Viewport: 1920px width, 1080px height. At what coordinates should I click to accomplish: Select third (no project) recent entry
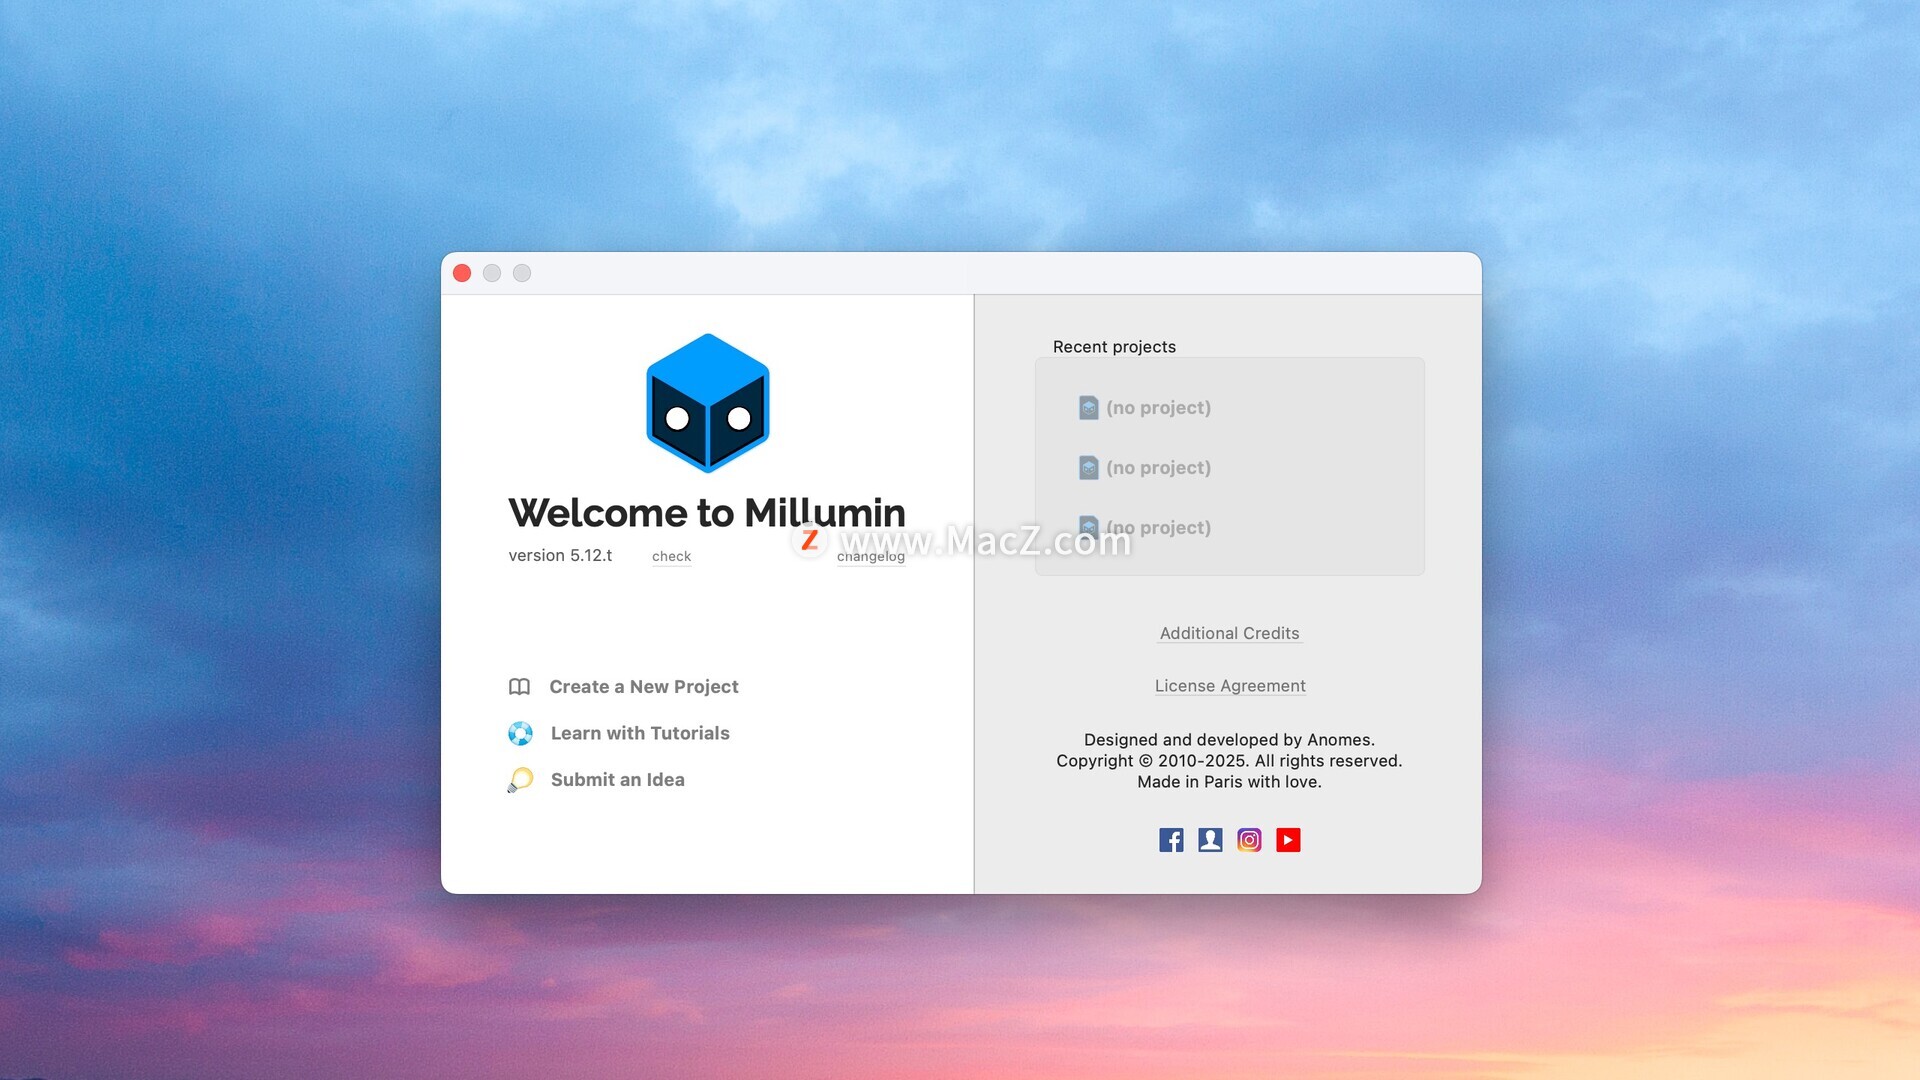1158,528
